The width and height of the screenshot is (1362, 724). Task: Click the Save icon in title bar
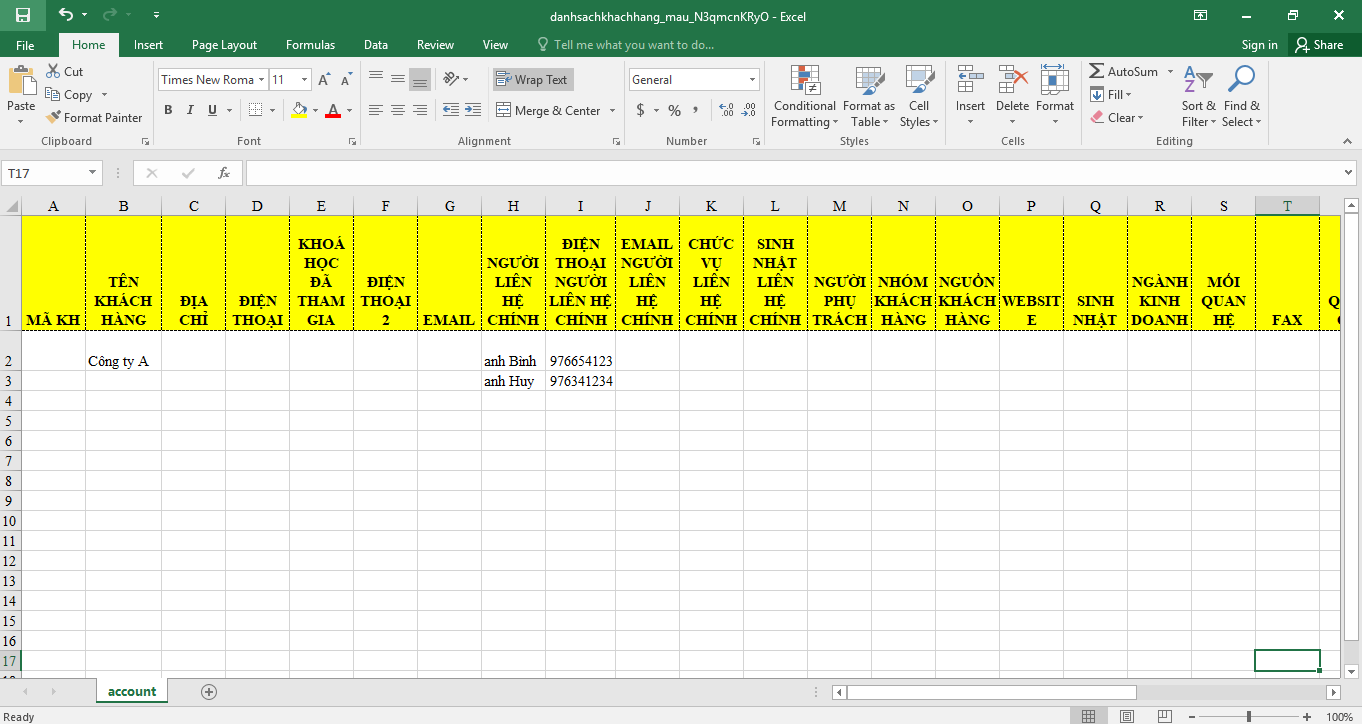tap(22, 15)
